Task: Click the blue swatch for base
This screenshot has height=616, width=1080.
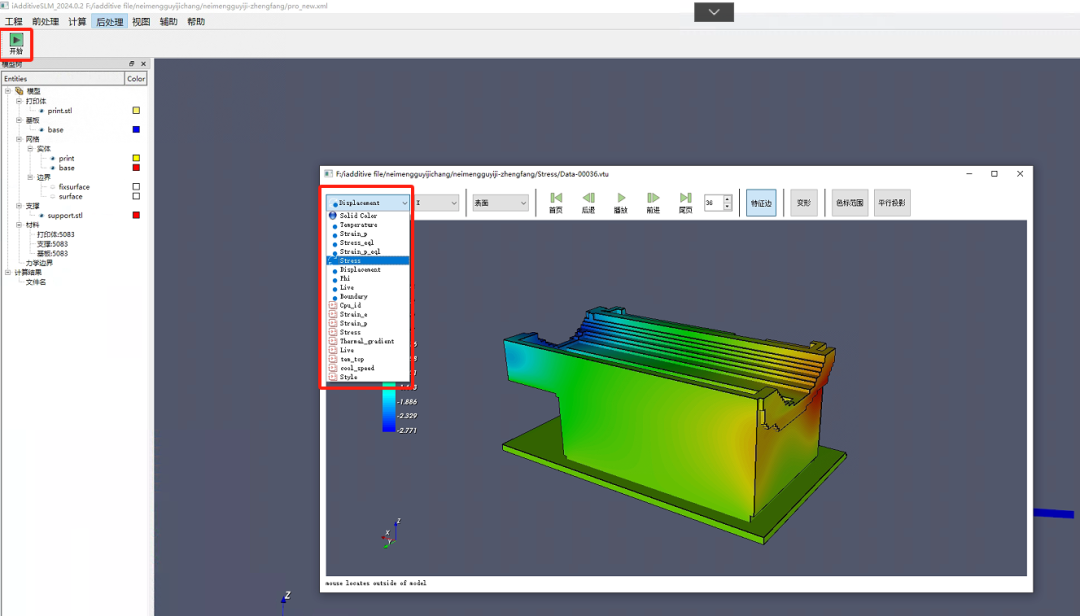Action: click(136, 130)
